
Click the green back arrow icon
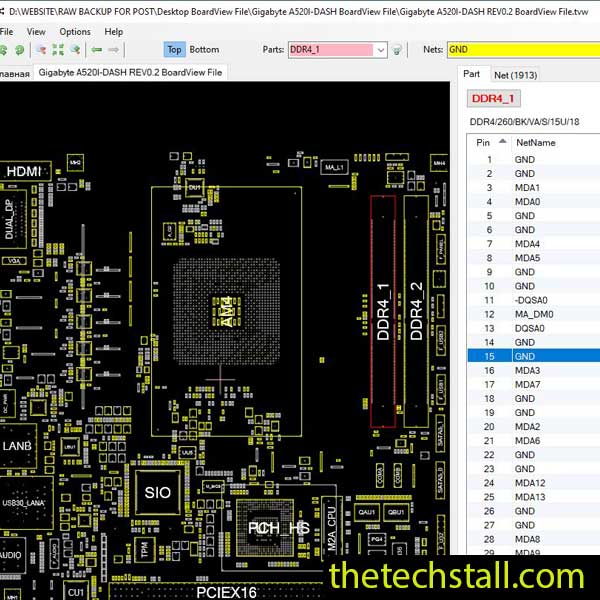97,49
